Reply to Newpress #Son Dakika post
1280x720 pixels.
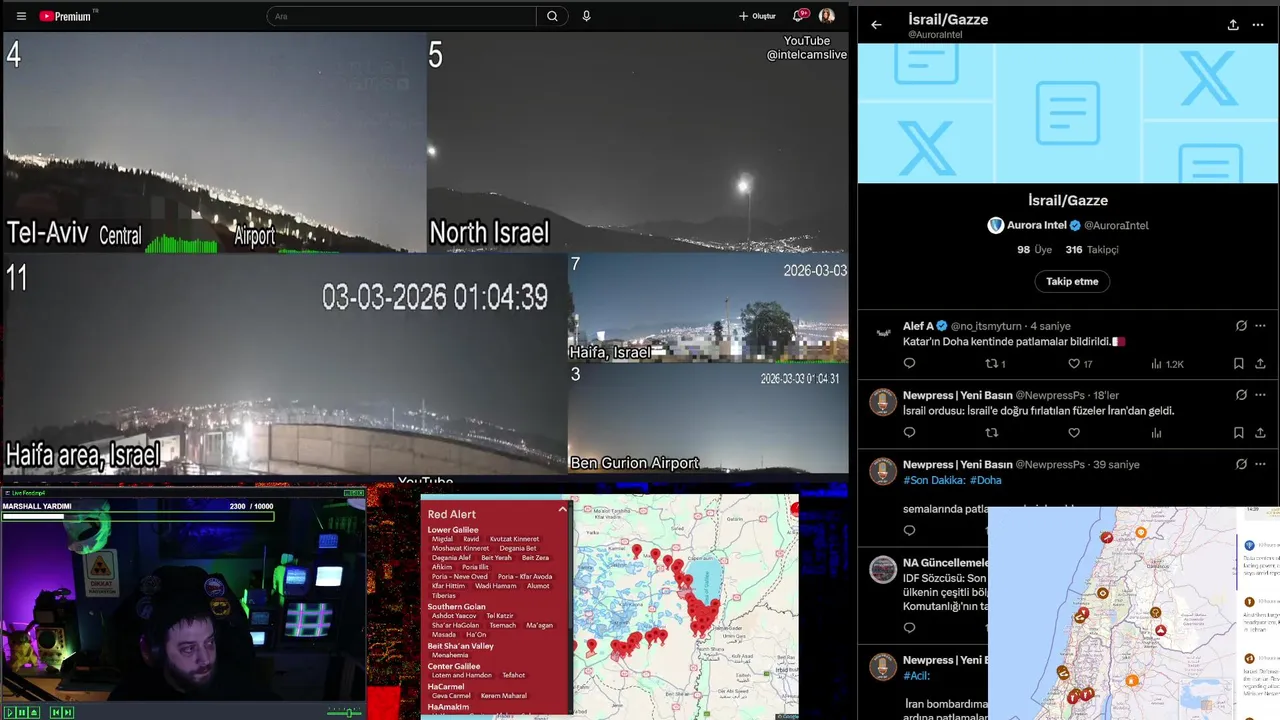pos(909,531)
